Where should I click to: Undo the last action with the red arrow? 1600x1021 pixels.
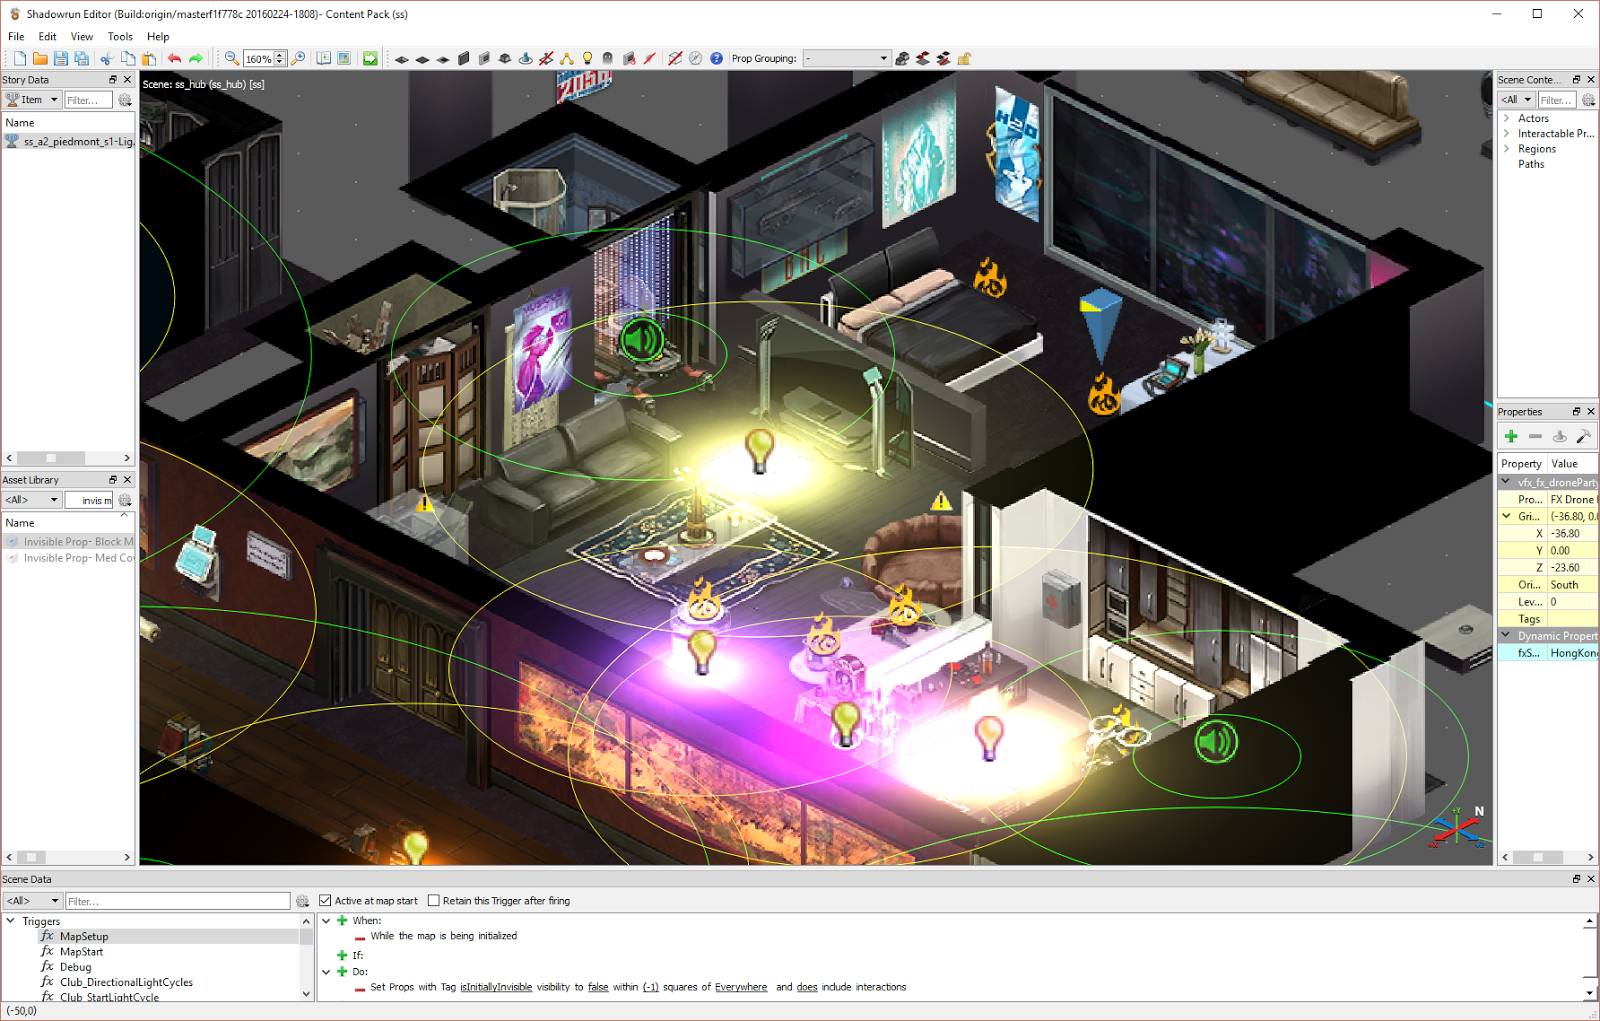[x=175, y=59]
